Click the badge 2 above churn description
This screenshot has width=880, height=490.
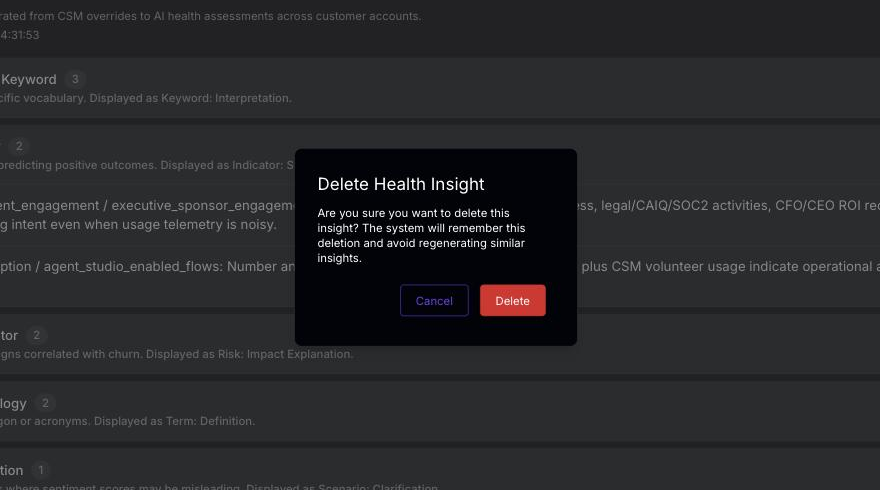[36, 335]
